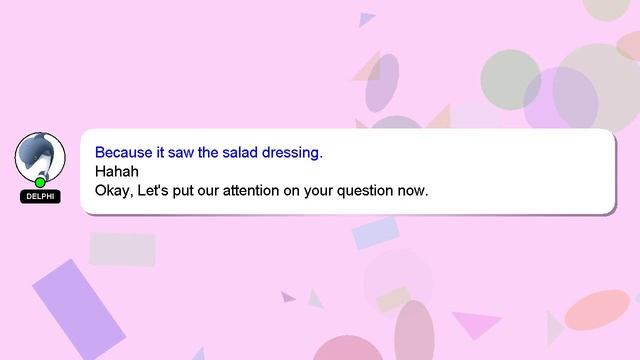Click the 'Hahah' message line
640x360 pixels.
pos(117,171)
